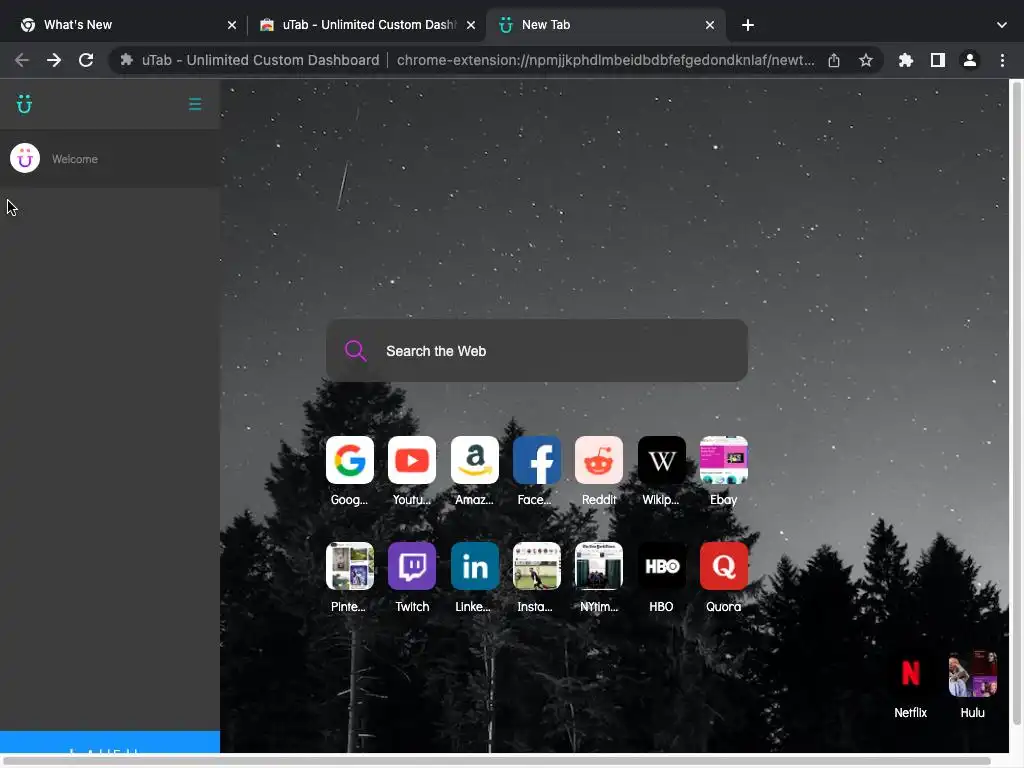Open the Google shortcut icon
1024x768 pixels.
(x=349, y=460)
